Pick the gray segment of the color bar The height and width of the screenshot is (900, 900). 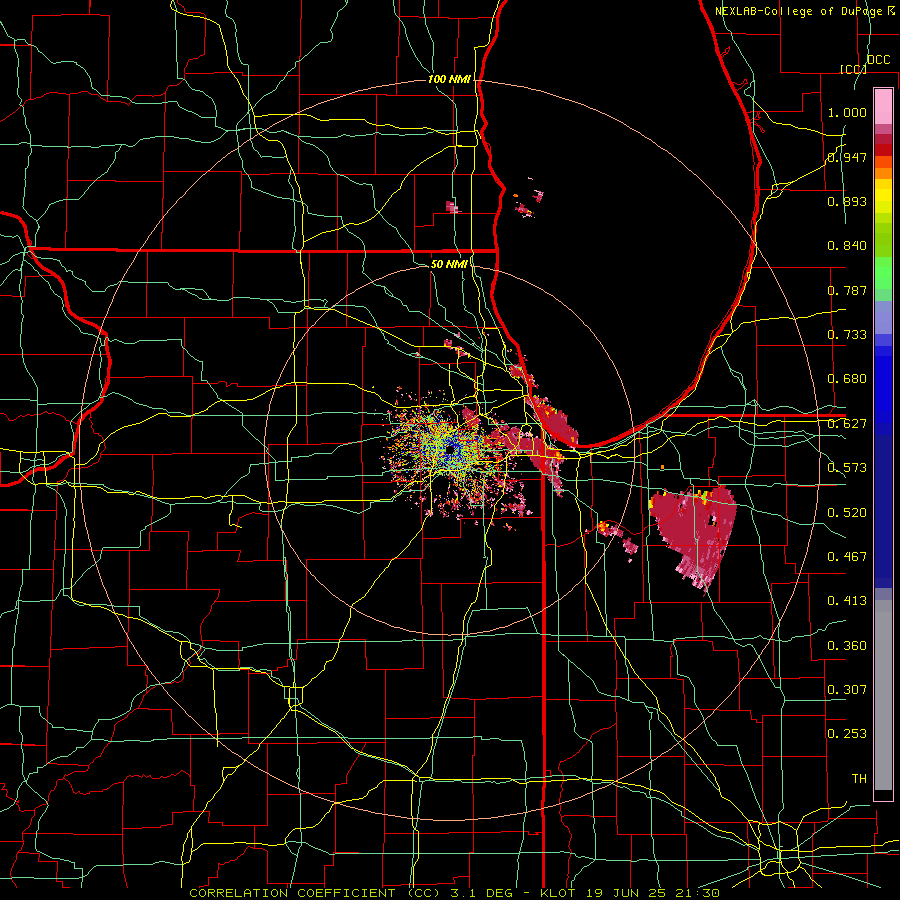tap(883, 696)
